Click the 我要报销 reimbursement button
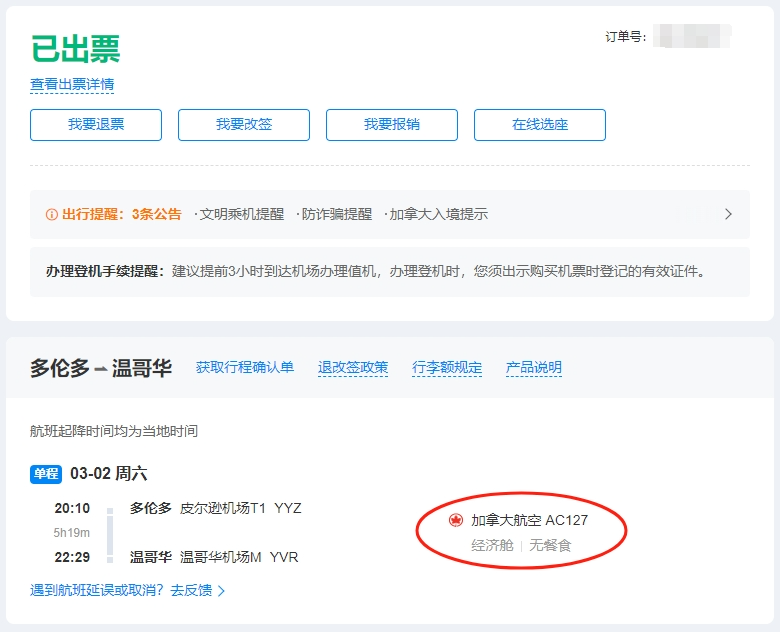780x632 pixels. tap(392, 125)
